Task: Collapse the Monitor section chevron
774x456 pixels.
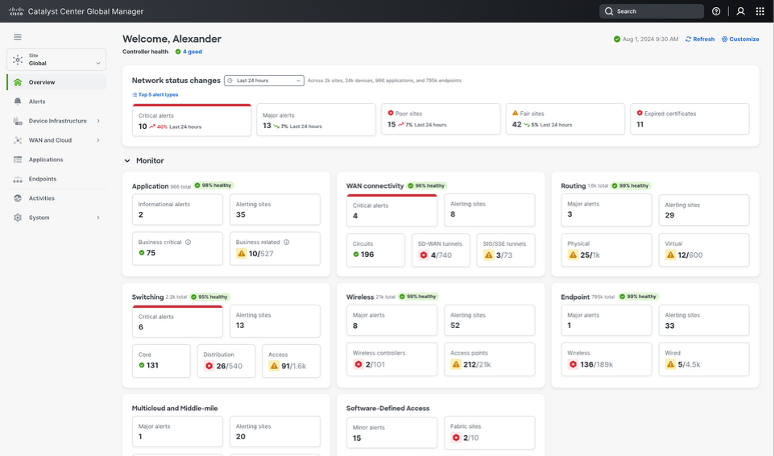Action: pos(127,161)
